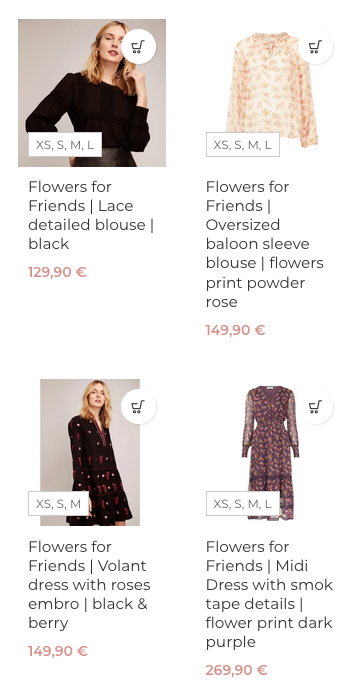362x698 pixels.
Task: Open 'Oversized baloon sleeve blouse' product link
Action: click(264, 244)
